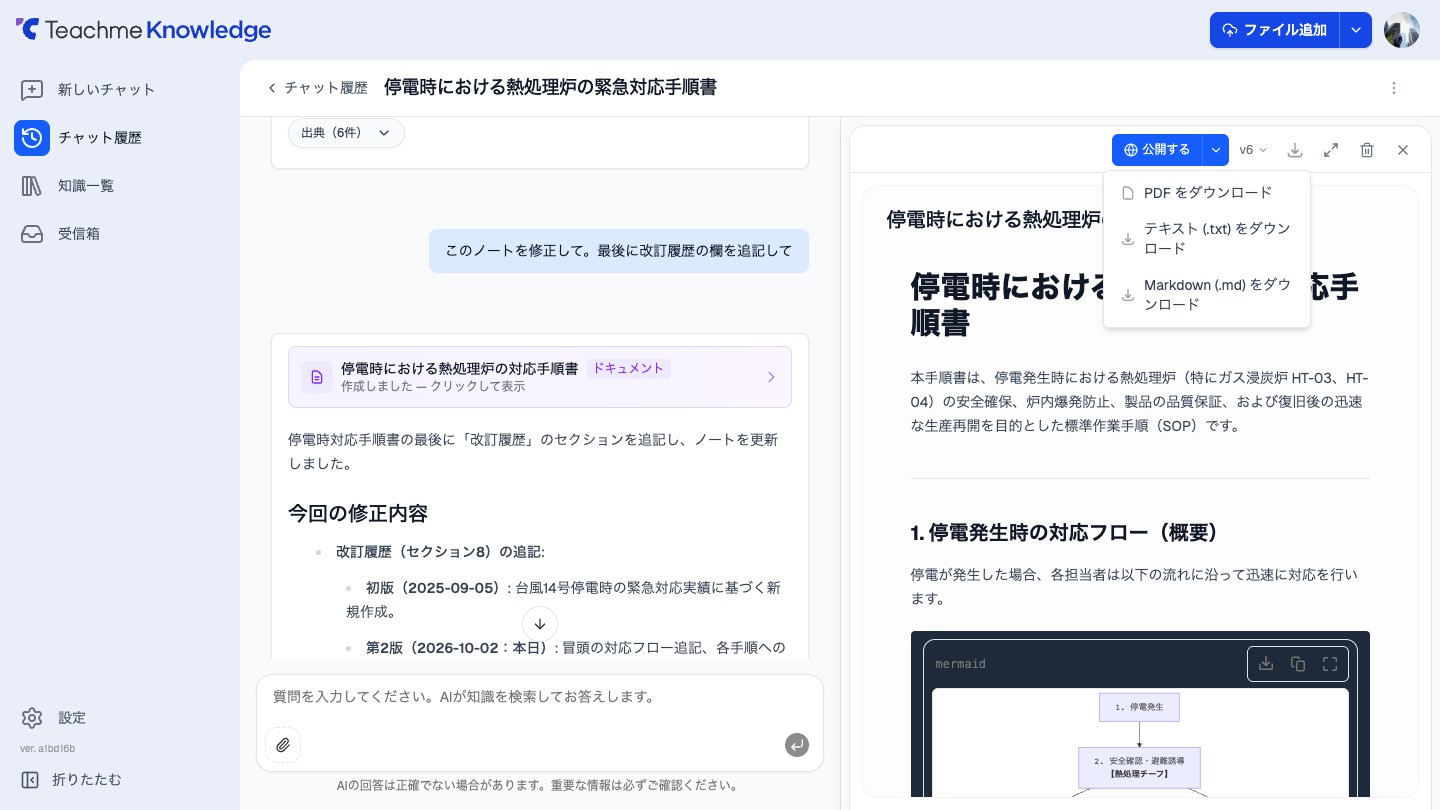Go back to チャット履歴 link

317,88
